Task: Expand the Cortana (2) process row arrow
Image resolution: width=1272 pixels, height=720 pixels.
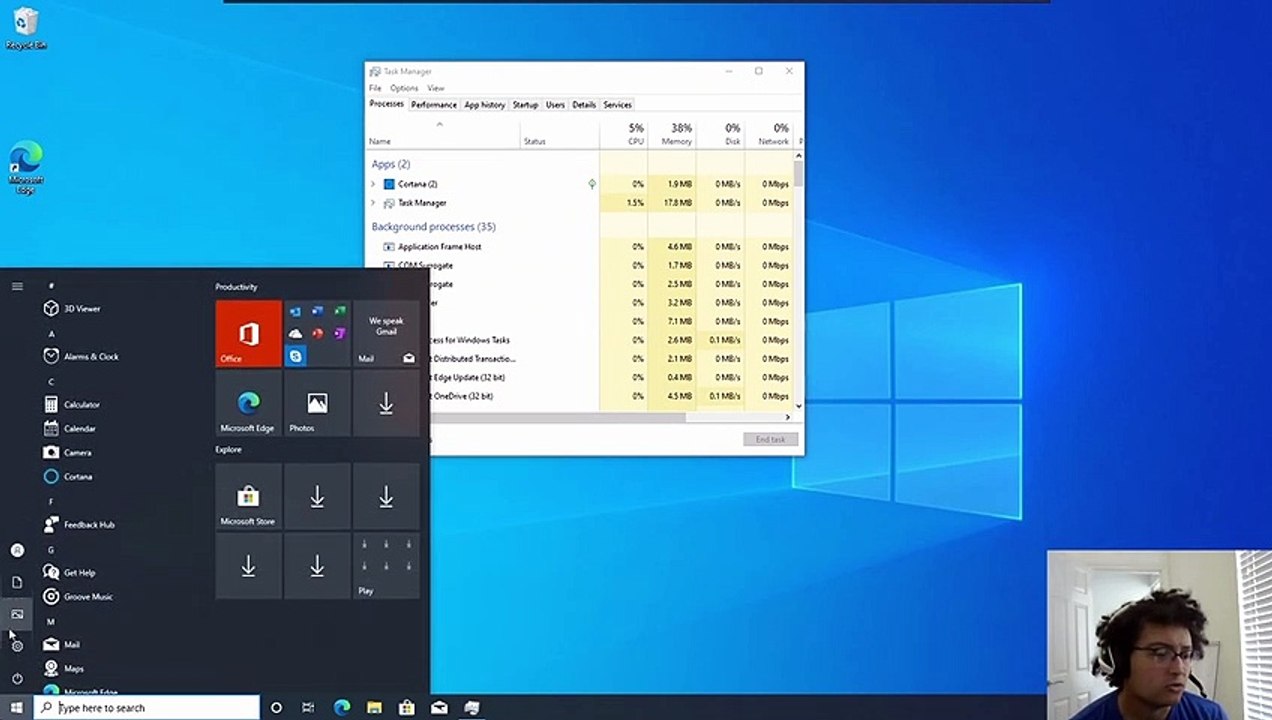Action: point(373,184)
